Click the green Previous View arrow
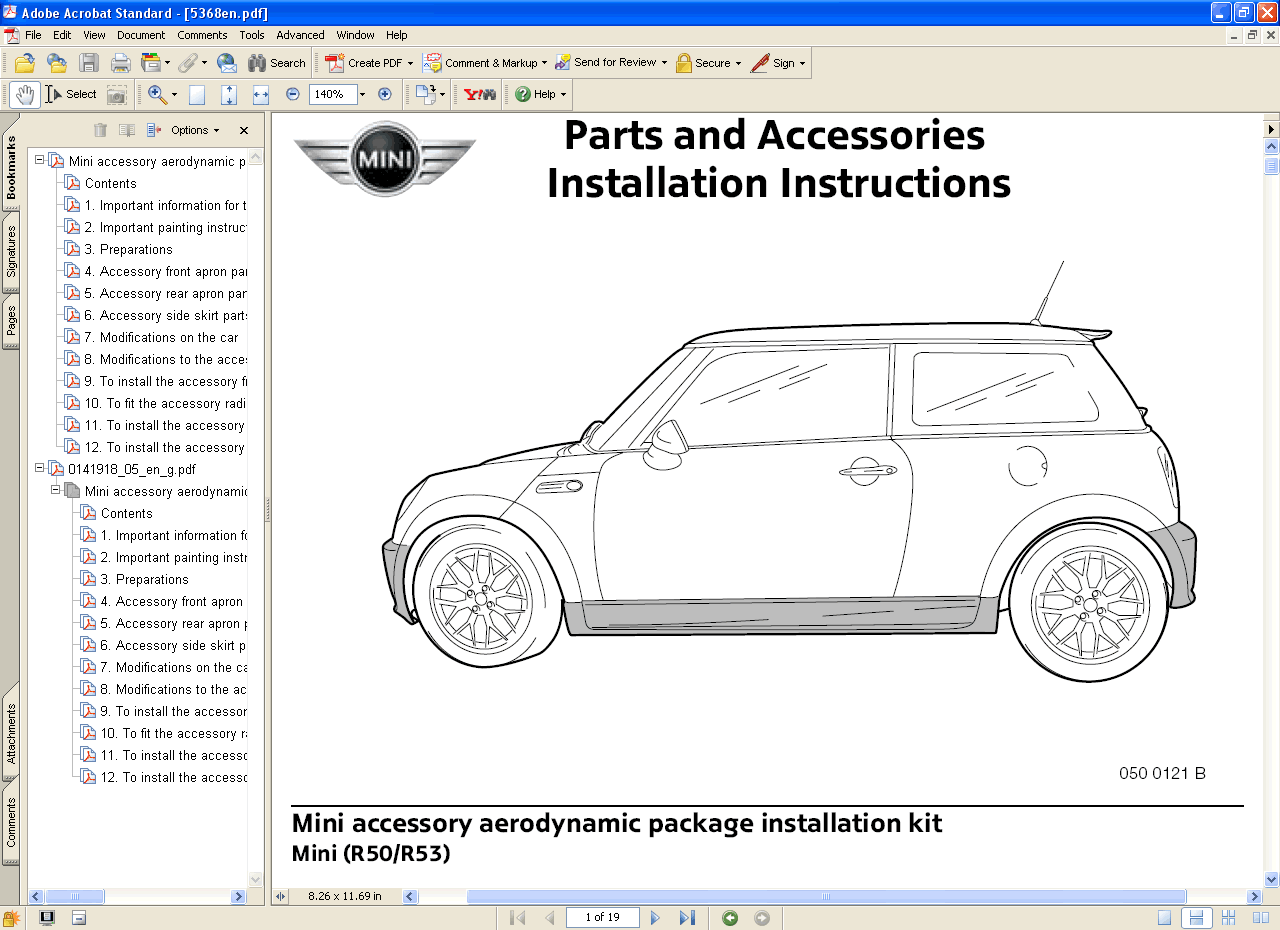 click(x=730, y=918)
